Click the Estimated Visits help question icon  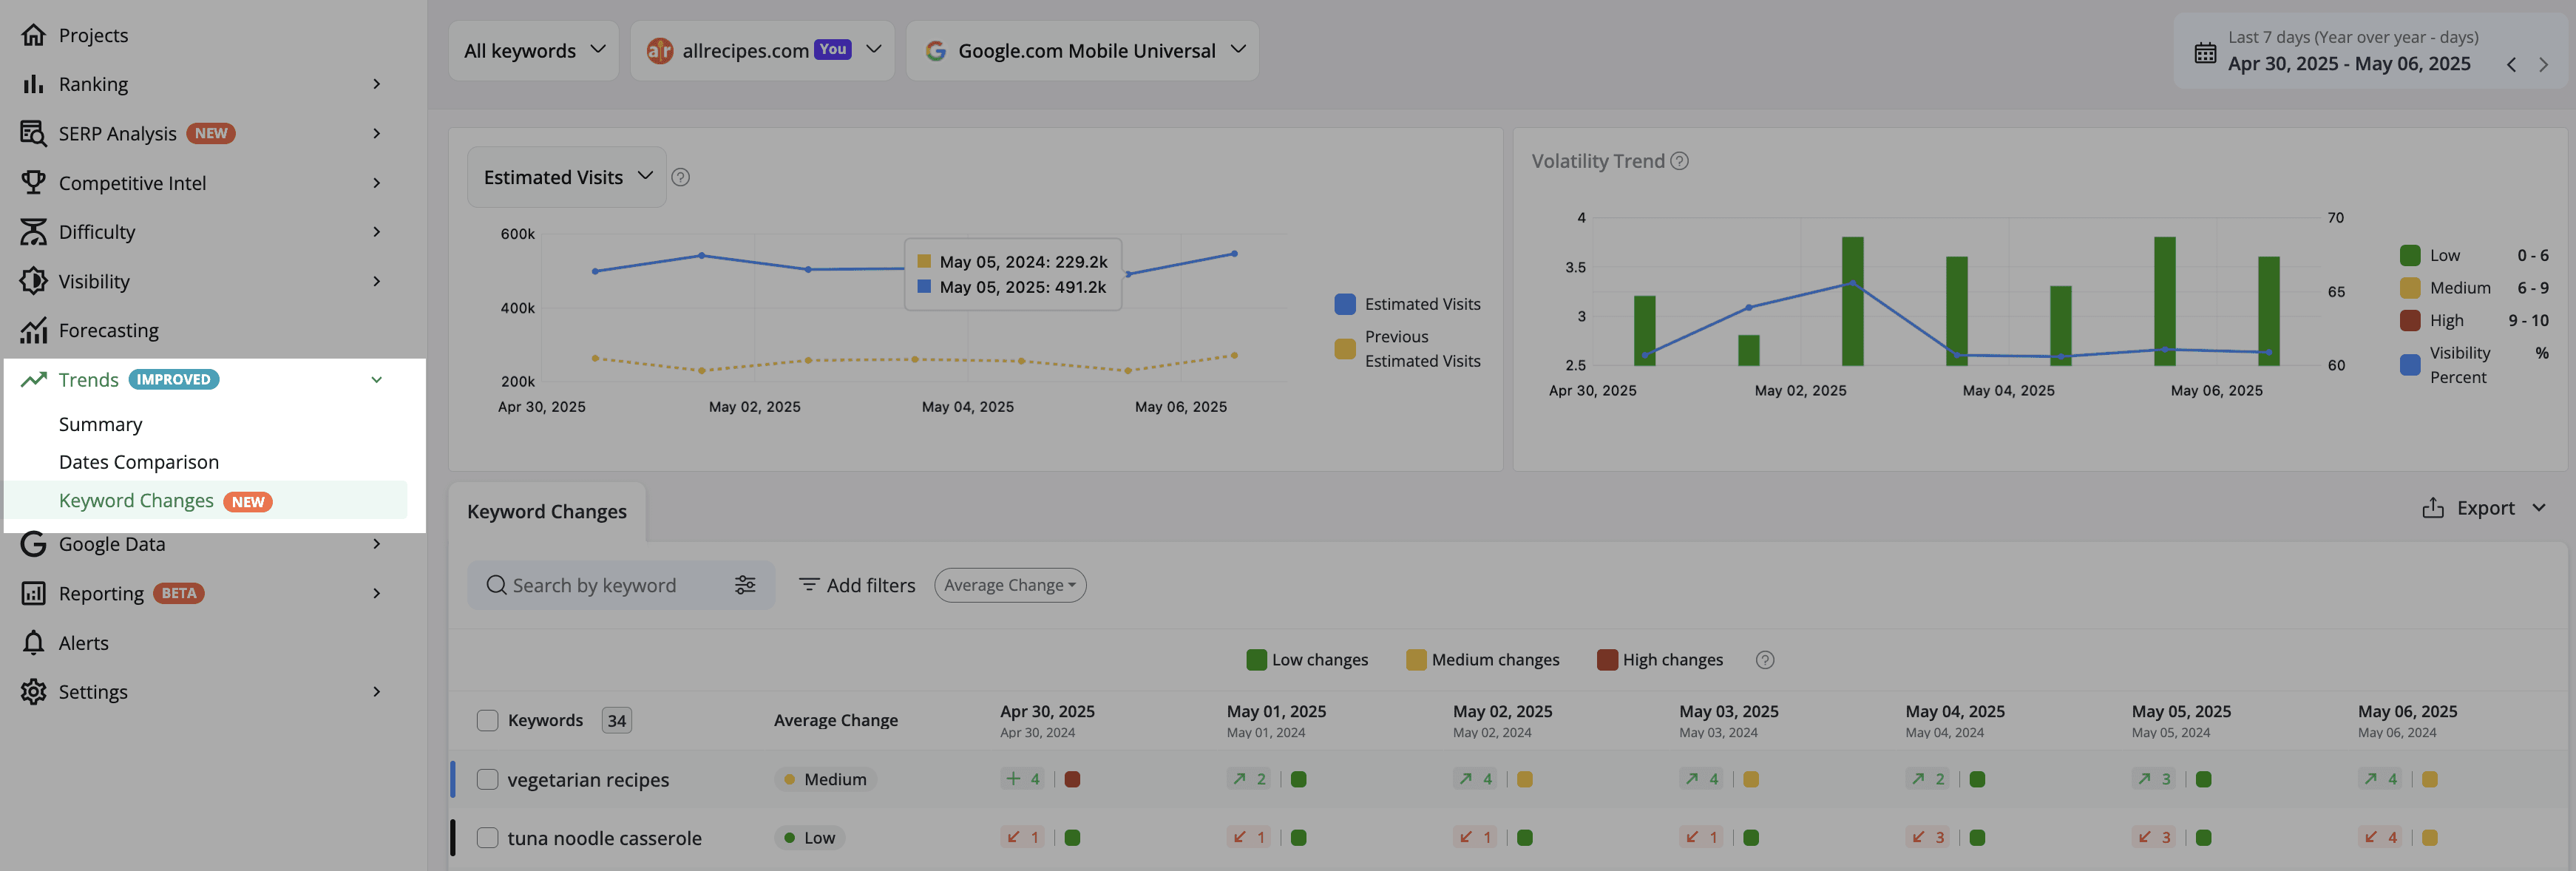click(x=680, y=177)
